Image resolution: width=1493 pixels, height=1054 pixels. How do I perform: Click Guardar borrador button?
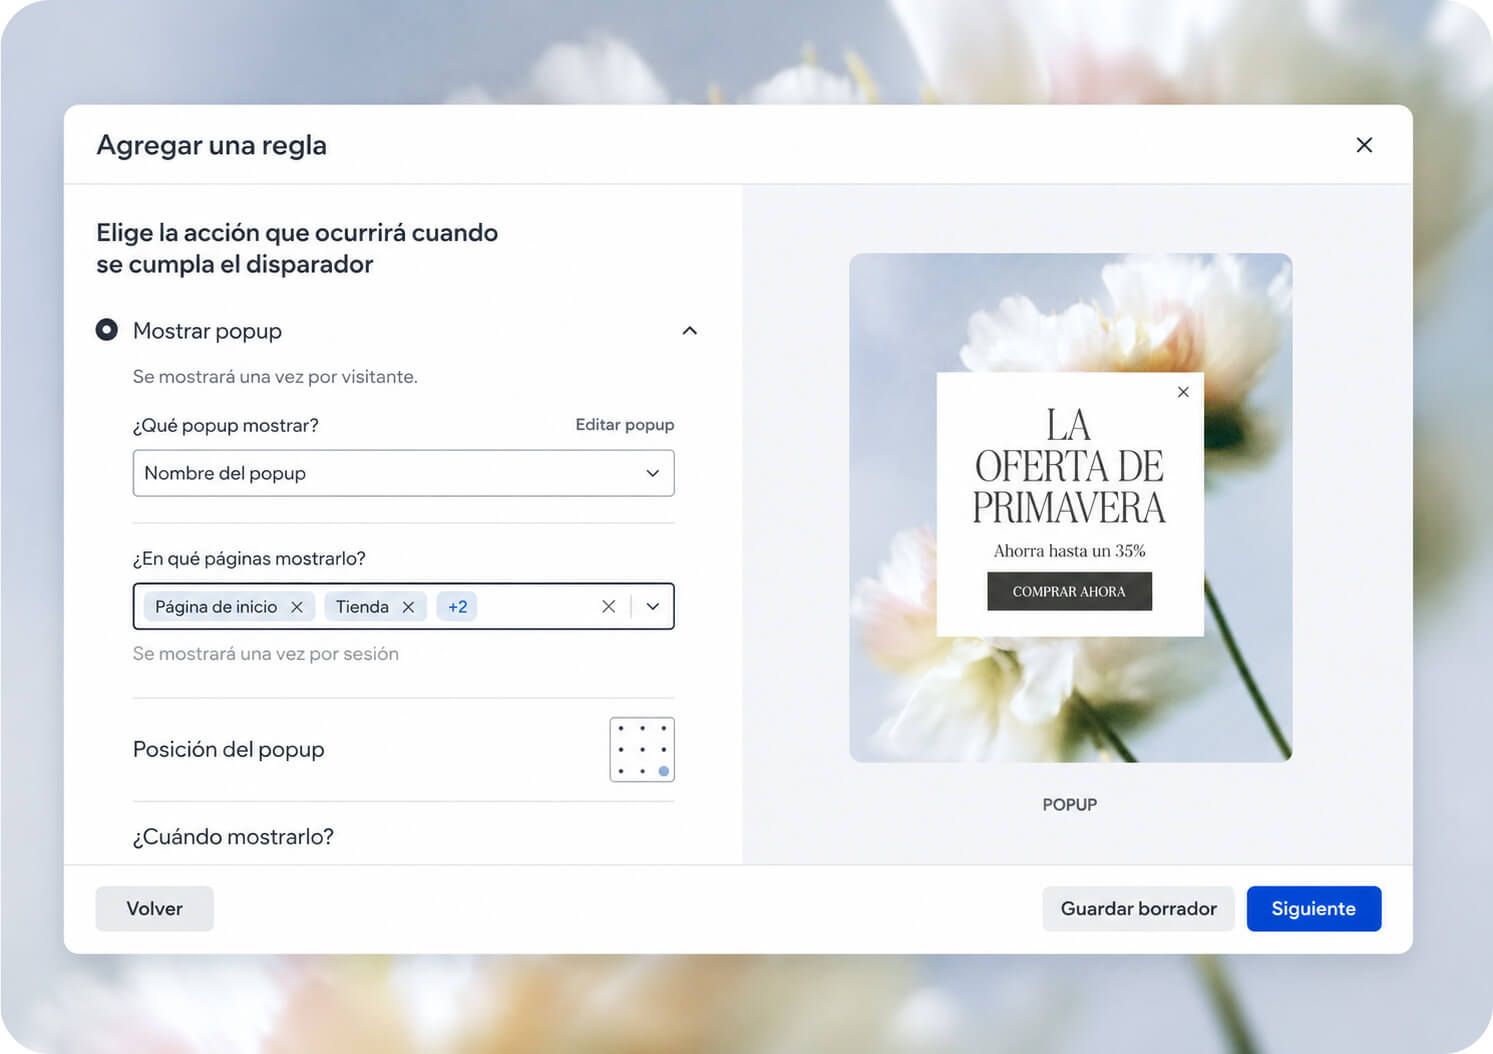1138,908
